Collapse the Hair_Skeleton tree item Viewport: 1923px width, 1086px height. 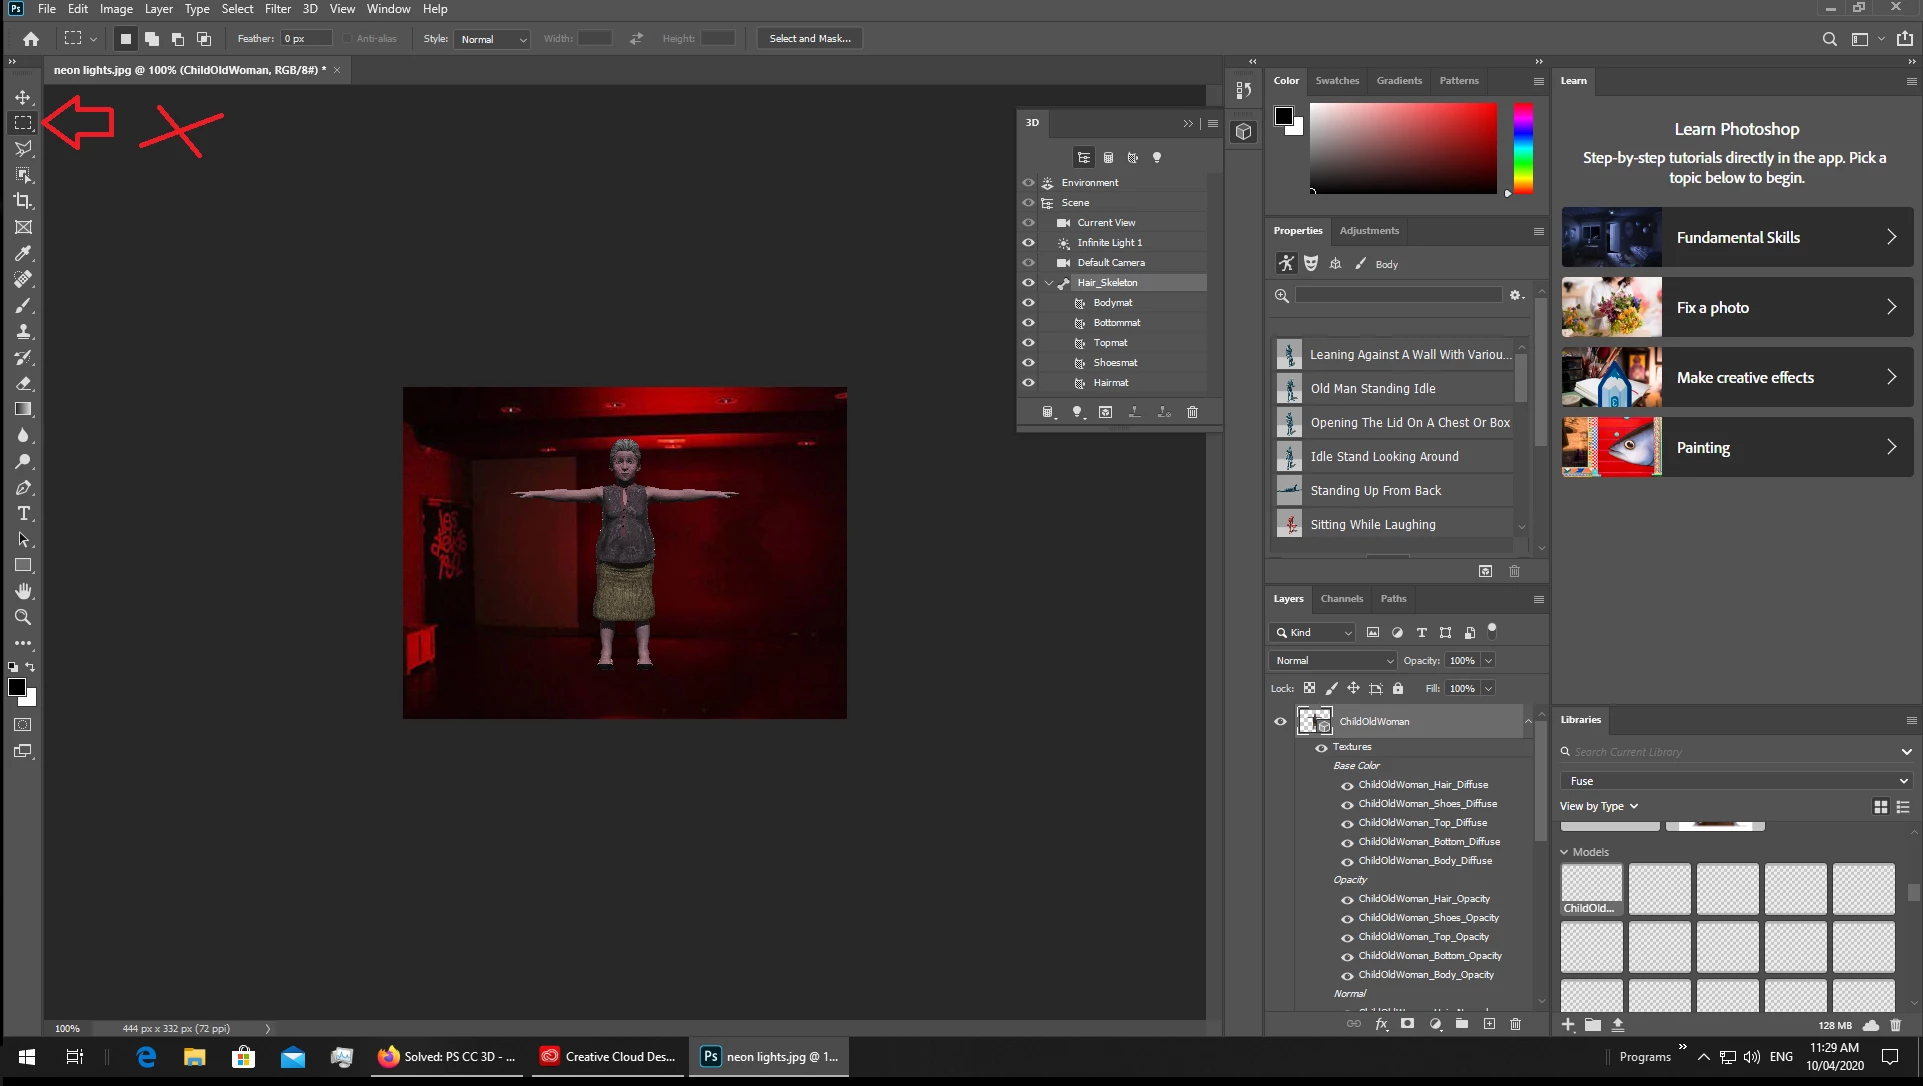pos(1049,283)
